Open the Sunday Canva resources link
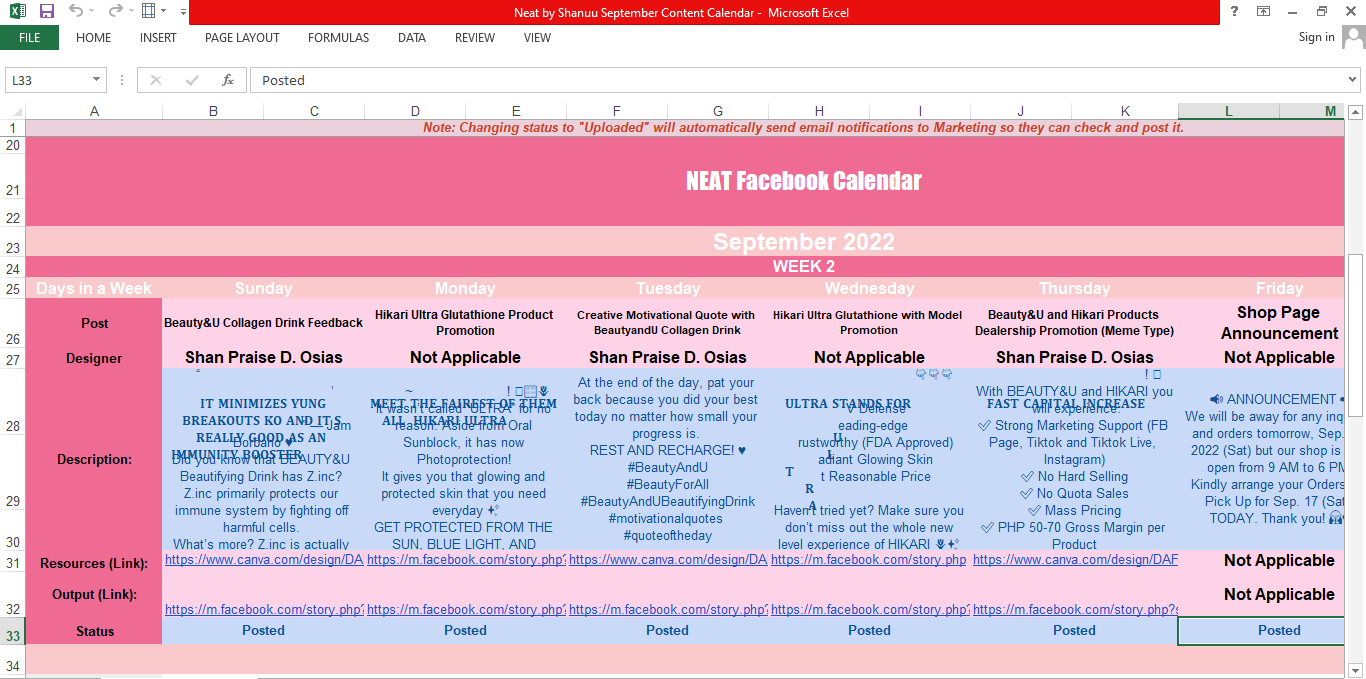Screen dimensions: 1366x679 coord(263,560)
